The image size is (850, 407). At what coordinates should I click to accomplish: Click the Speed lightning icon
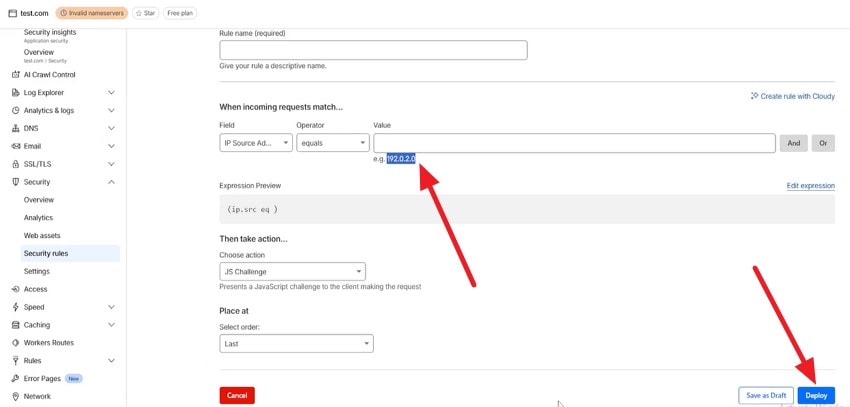pos(15,307)
